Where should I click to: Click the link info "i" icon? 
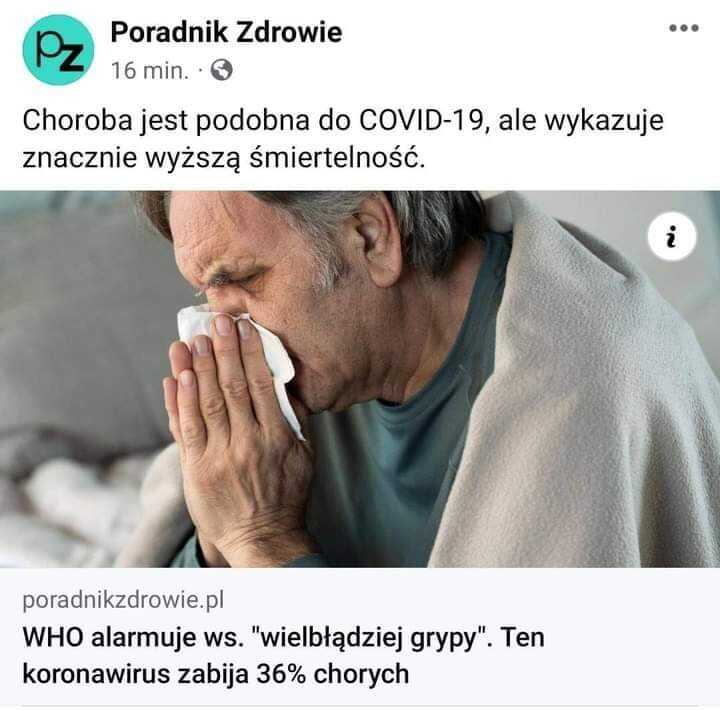[x=672, y=236]
